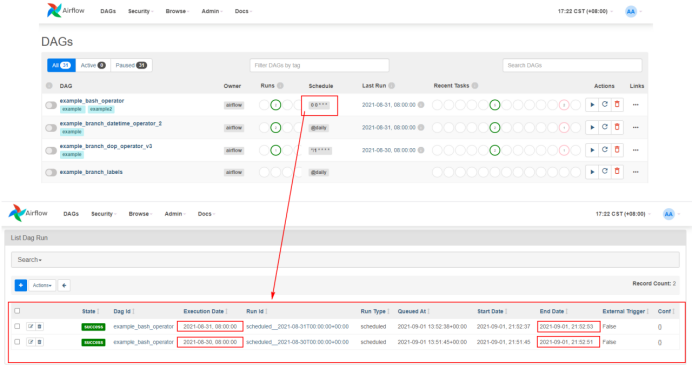The height and width of the screenshot is (369, 692).
Task: Open Admin dropdown on the DAGs page
Action: click(212, 11)
